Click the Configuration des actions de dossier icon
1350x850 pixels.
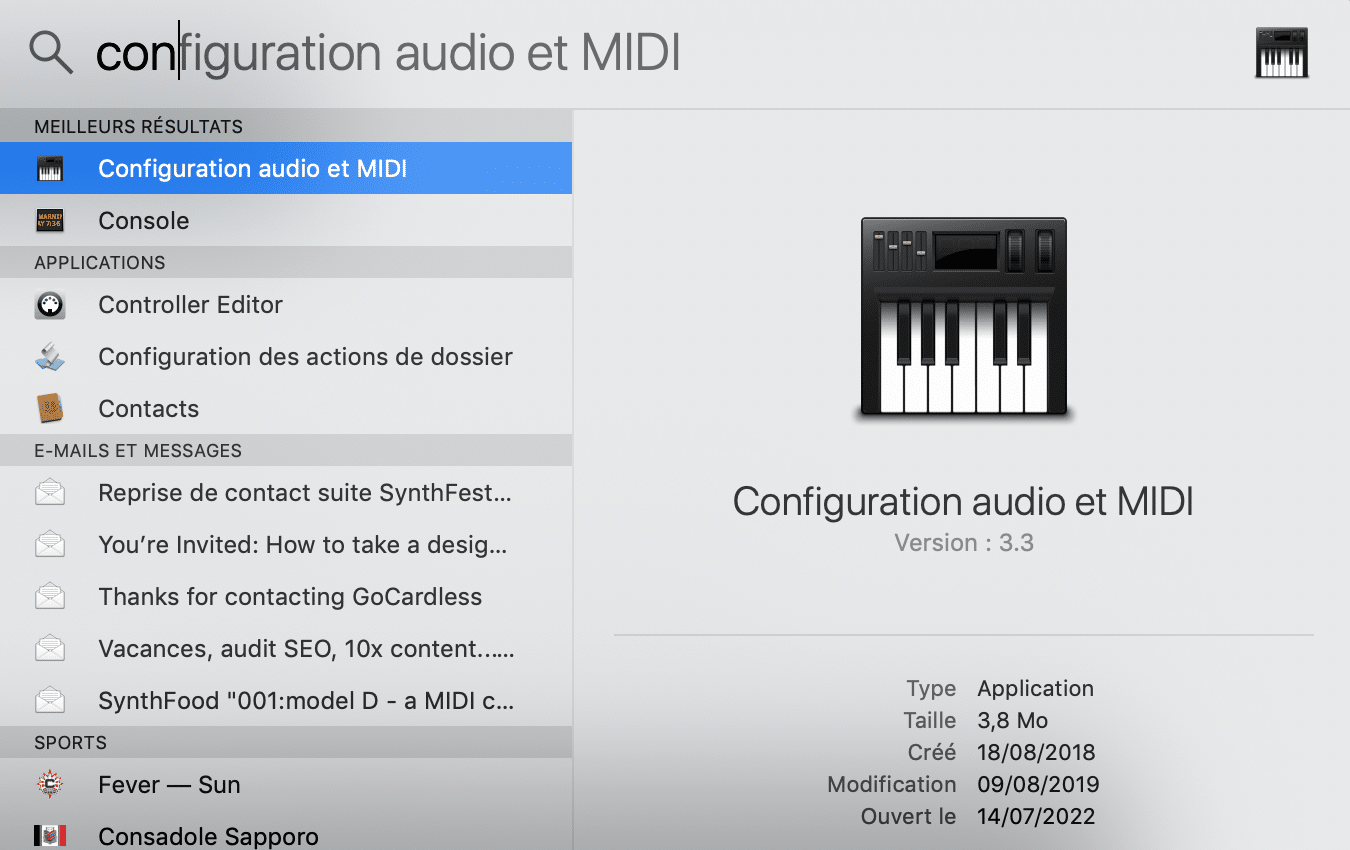pos(50,357)
